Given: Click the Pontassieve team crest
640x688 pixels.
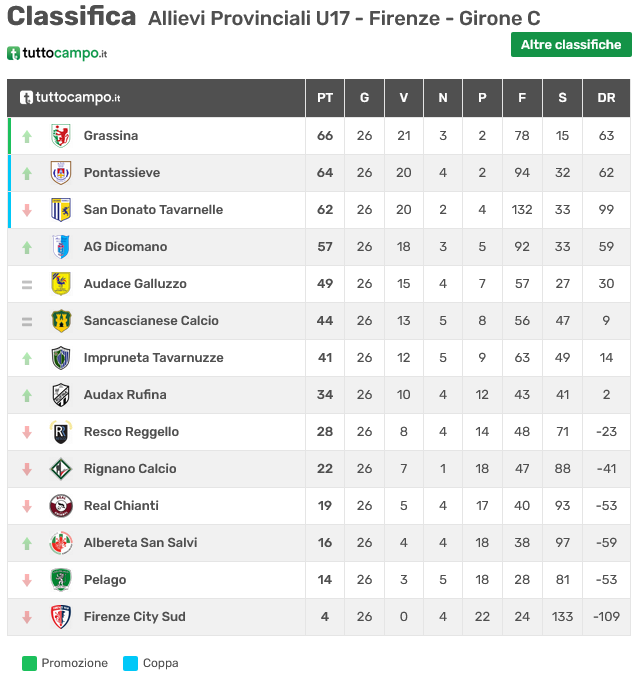Looking at the screenshot, I should 61,172.
